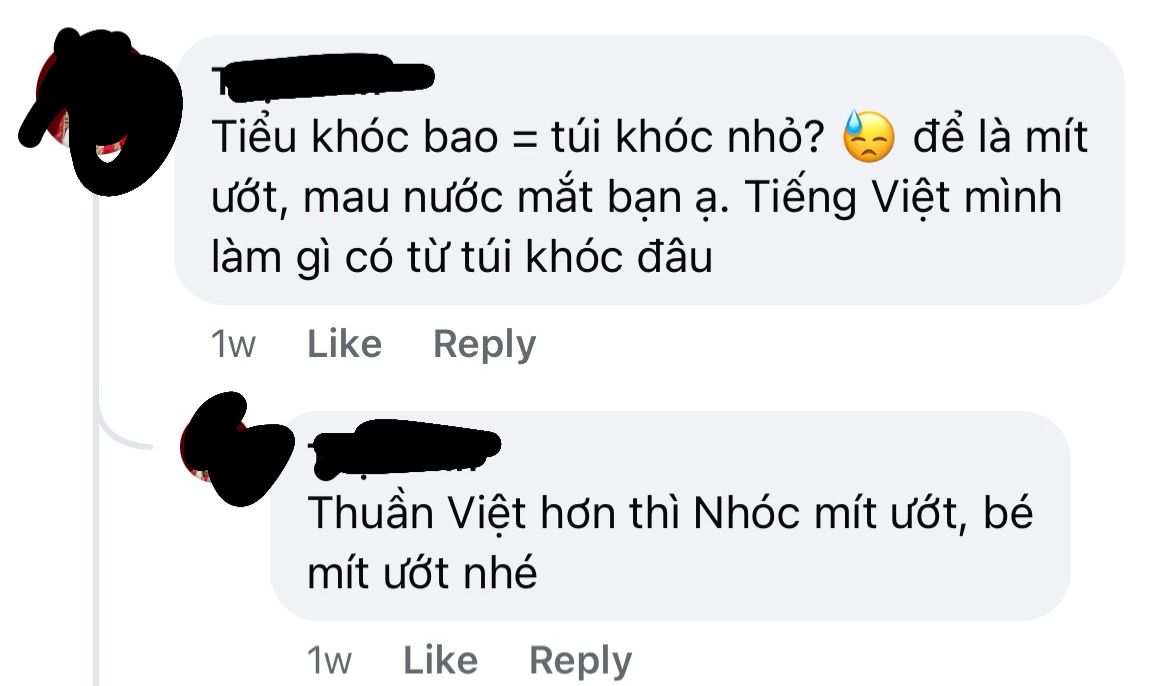Open the first comment's 1w timestamp
Screen dimensions: 1170x686
coord(234,344)
